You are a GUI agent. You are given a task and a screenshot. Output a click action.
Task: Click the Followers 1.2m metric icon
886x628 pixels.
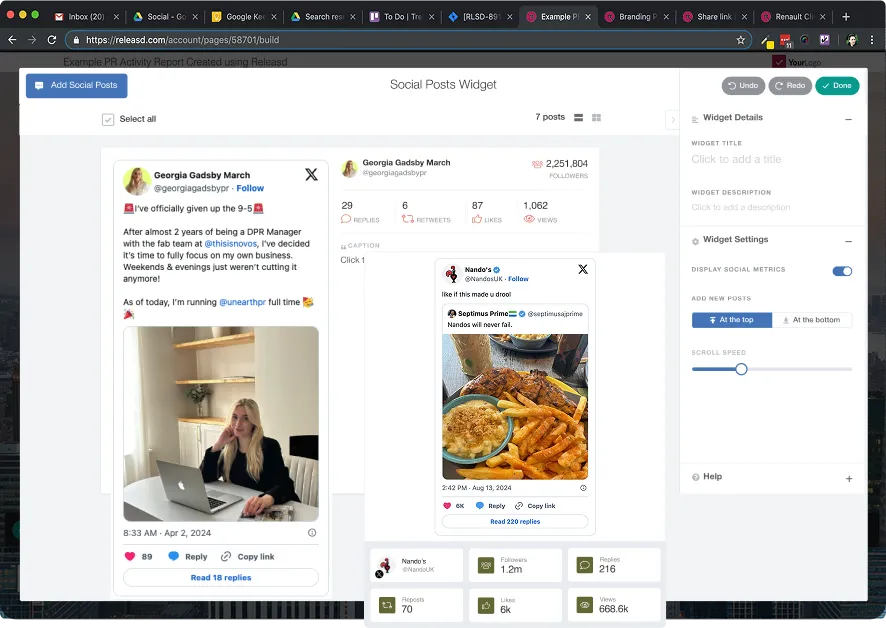pyautogui.click(x=484, y=565)
